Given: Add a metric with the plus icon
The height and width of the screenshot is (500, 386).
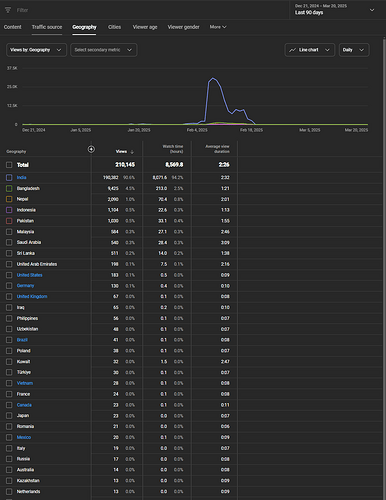Looking at the screenshot, I should tap(91, 149).
